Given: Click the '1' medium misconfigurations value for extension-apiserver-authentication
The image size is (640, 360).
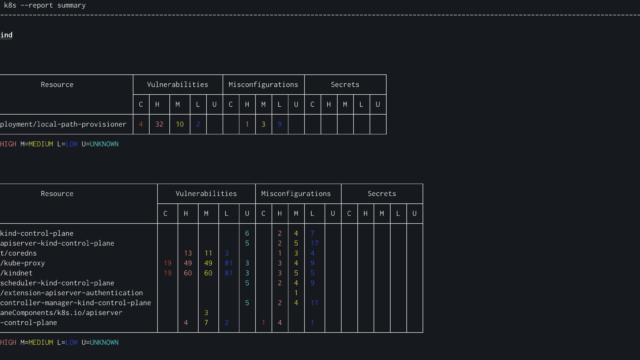Looking at the screenshot, I should (296, 293).
